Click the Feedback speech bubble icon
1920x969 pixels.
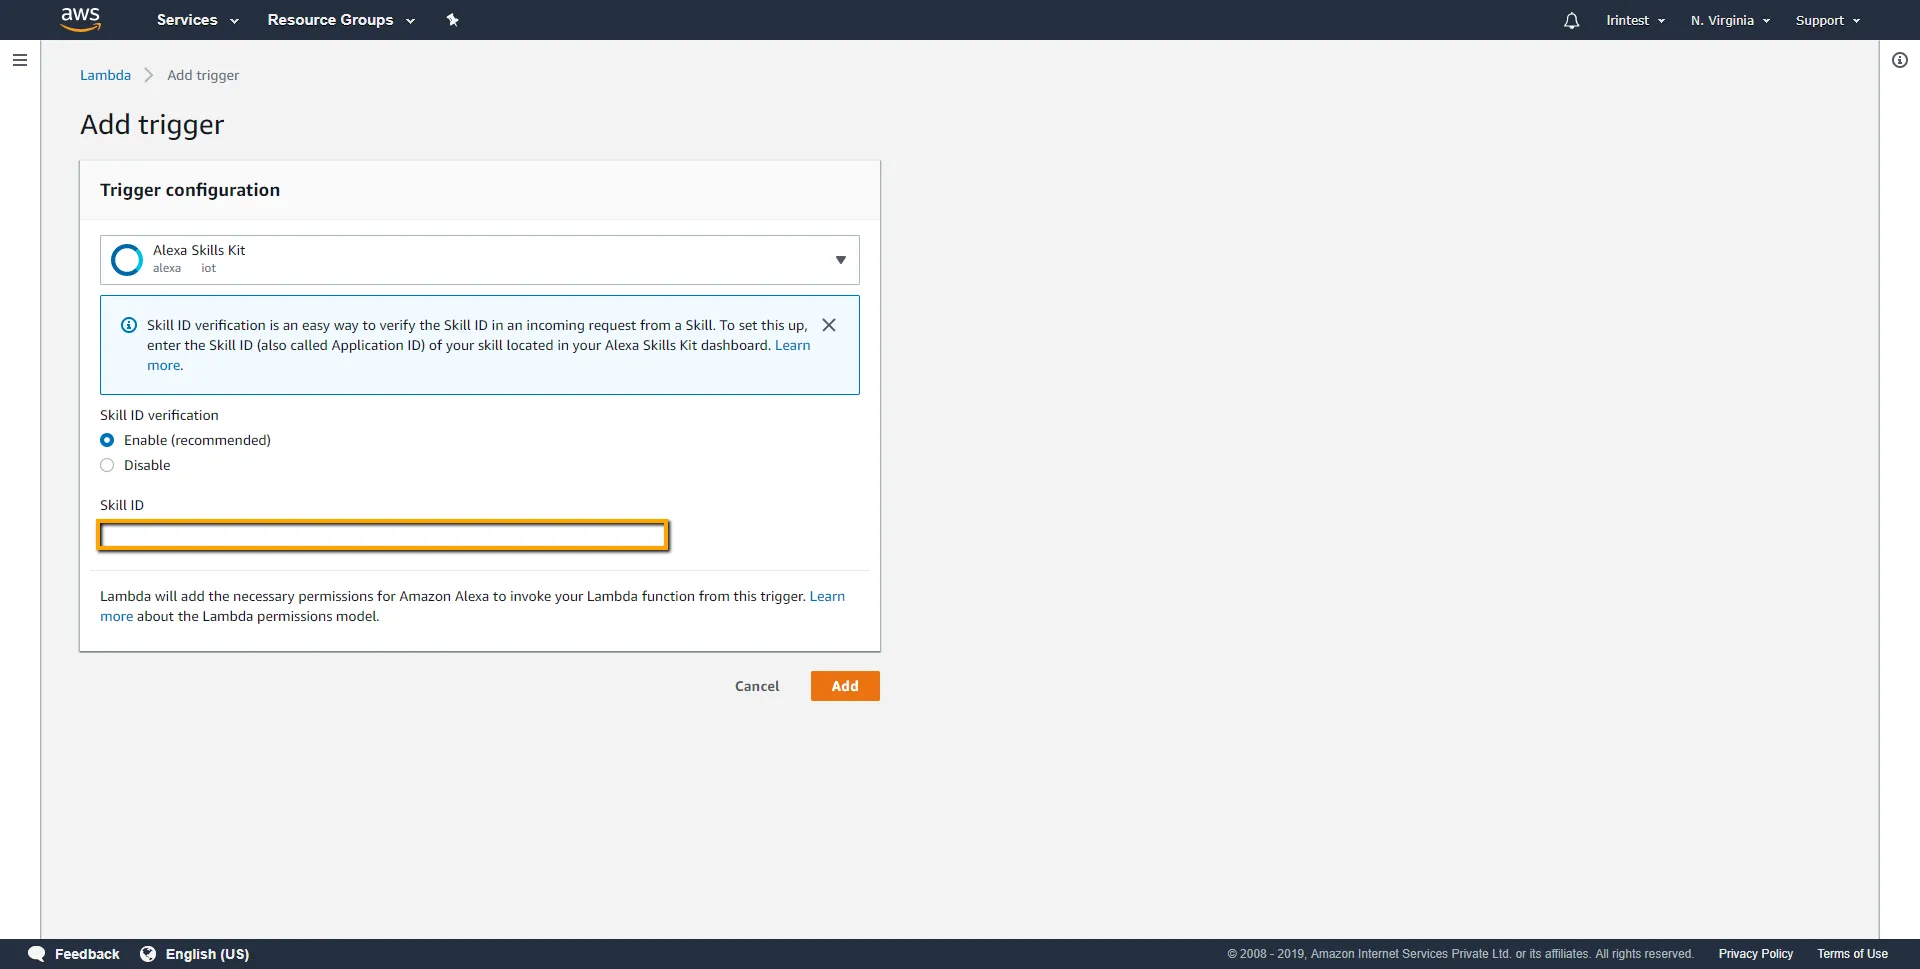[37, 954]
